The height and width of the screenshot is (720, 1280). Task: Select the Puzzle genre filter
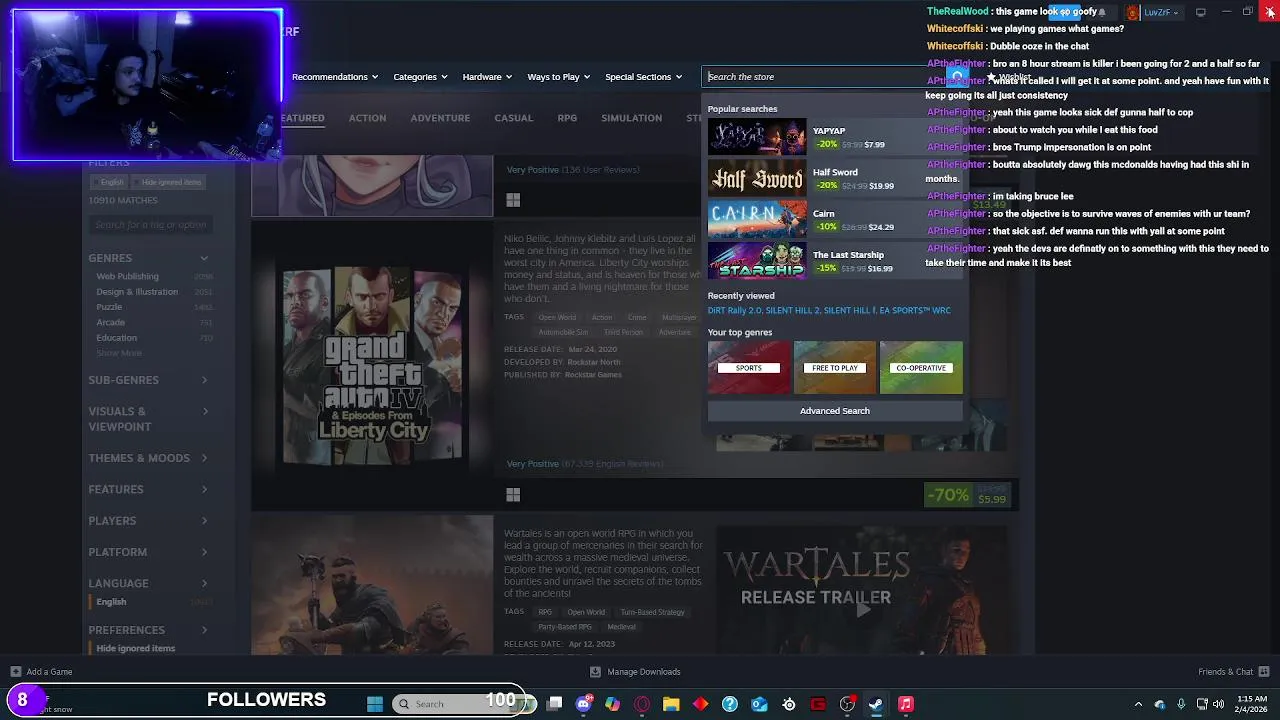coord(109,307)
